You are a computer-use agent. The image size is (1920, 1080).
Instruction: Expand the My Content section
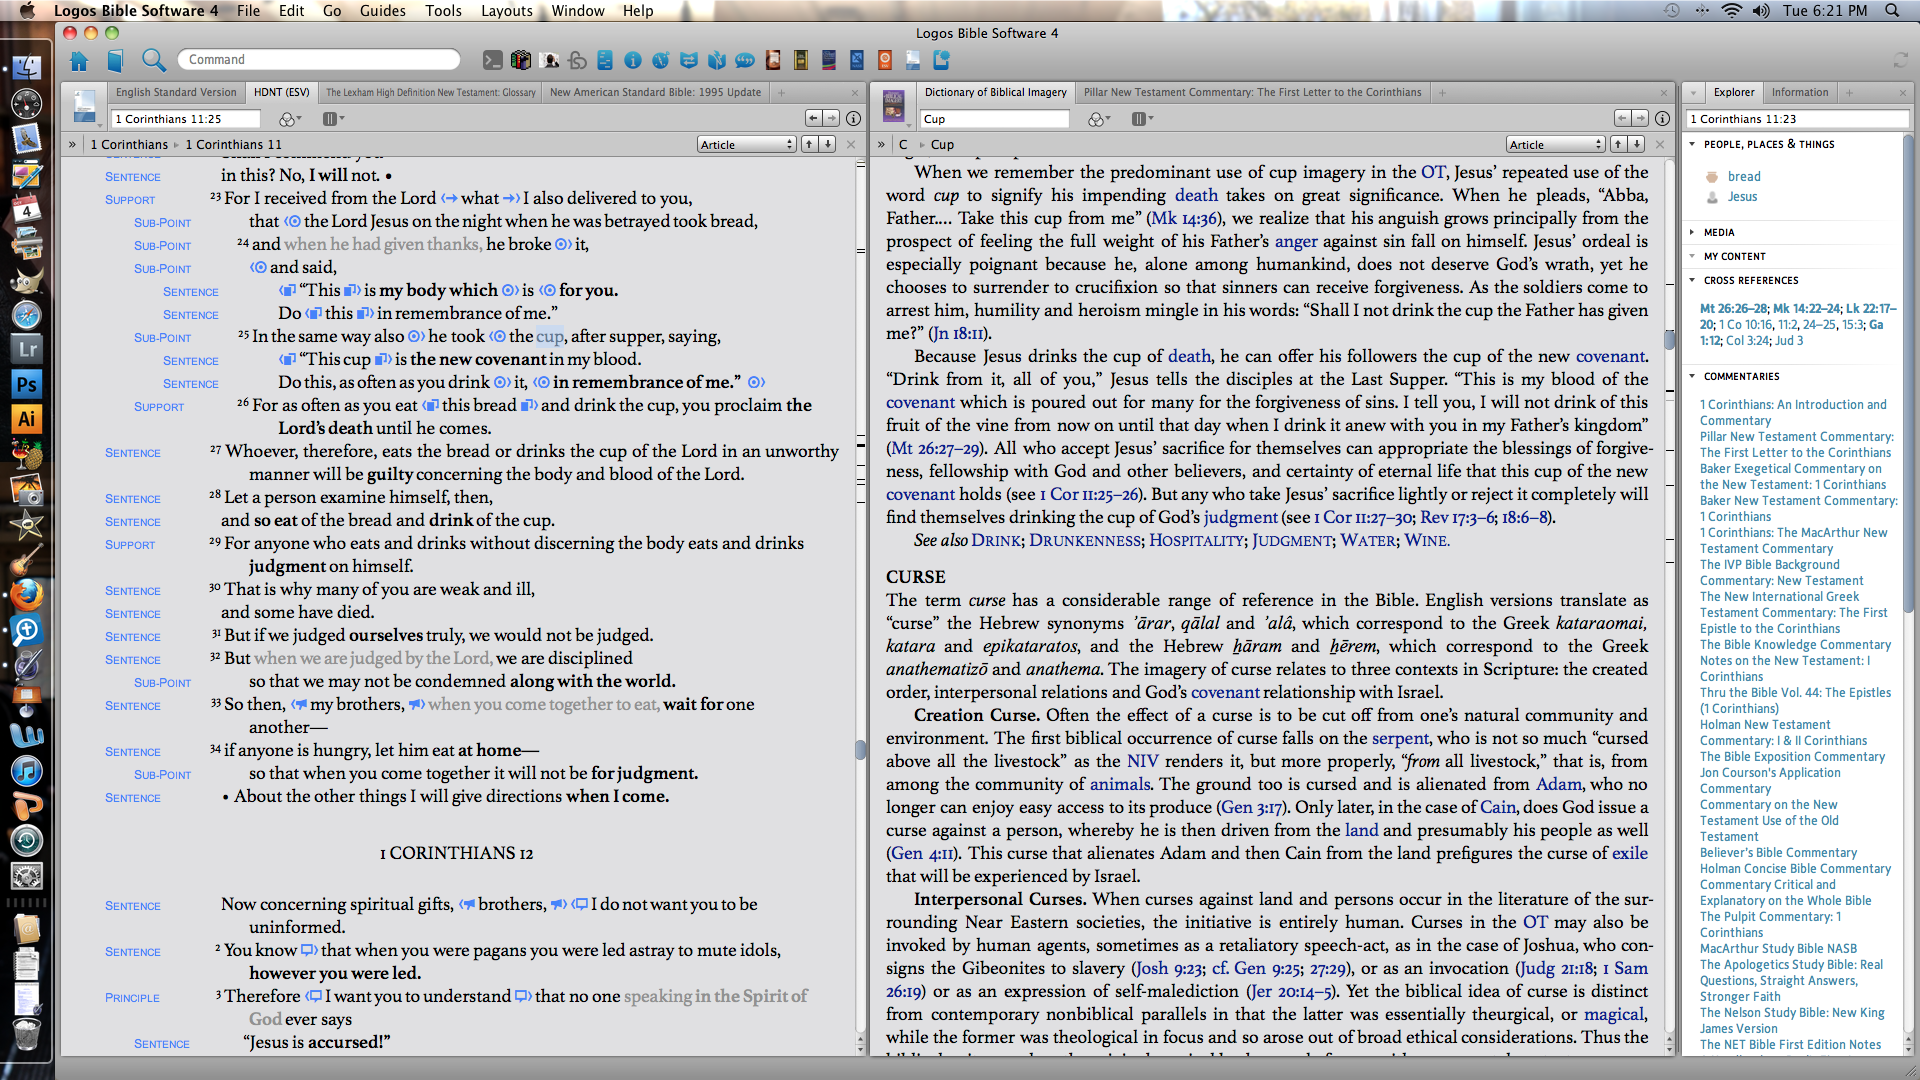pos(1692,256)
